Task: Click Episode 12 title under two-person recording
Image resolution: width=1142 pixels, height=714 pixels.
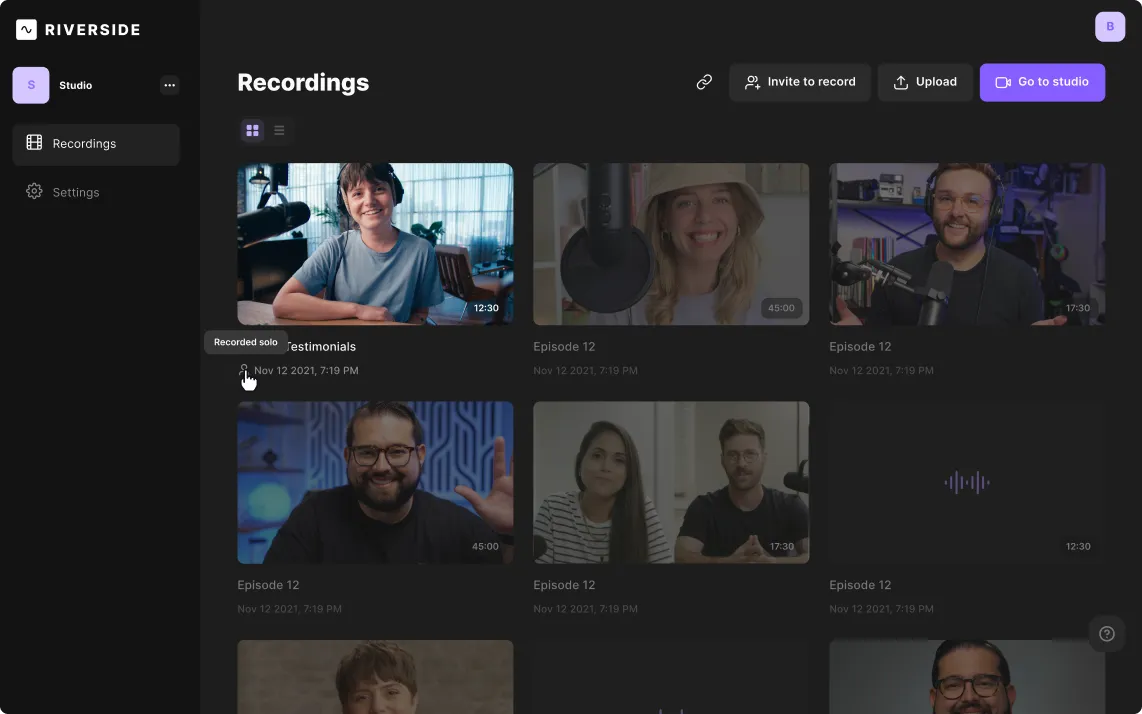Action: (x=564, y=585)
